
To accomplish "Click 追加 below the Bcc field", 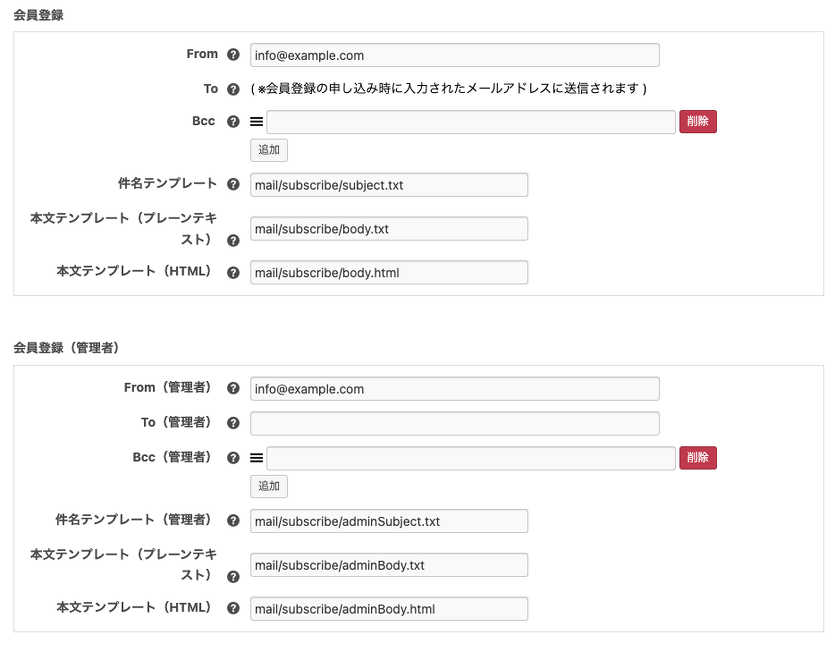I will point(268,149).
